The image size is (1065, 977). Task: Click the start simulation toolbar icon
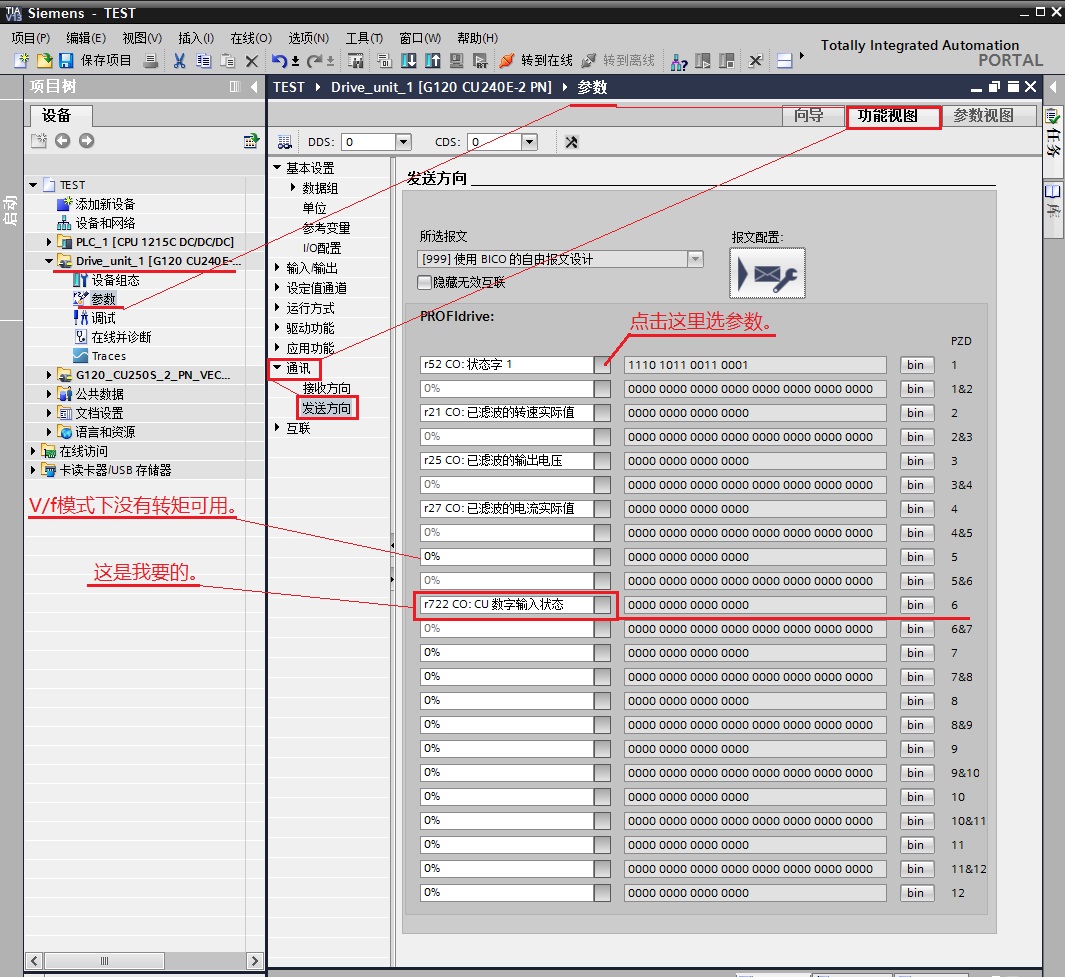pyautogui.click(x=456, y=61)
